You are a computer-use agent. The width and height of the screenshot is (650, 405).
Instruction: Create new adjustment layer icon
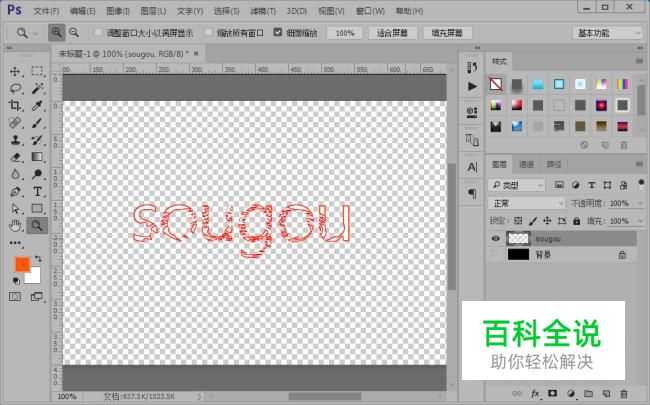tap(570, 393)
